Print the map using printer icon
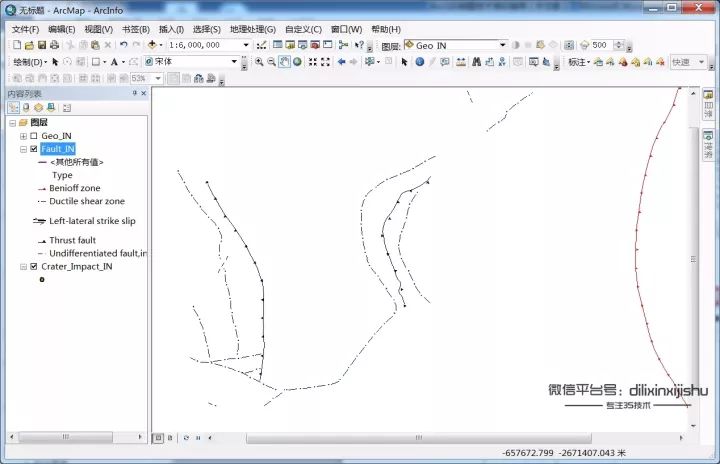The height and width of the screenshot is (464, 720). pos(54,45)
